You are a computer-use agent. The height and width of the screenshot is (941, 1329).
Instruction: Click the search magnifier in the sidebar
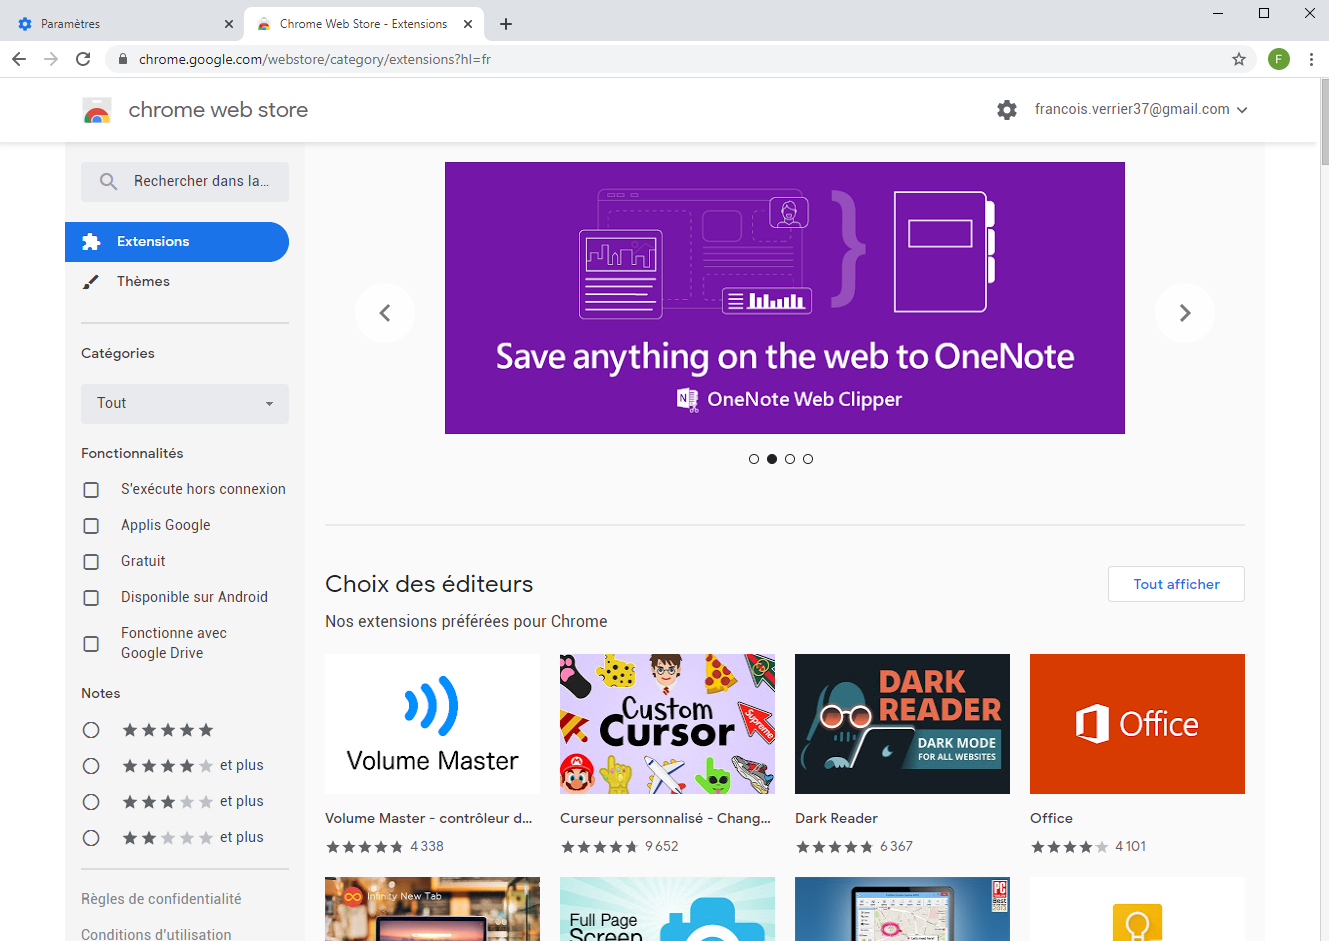109,182
